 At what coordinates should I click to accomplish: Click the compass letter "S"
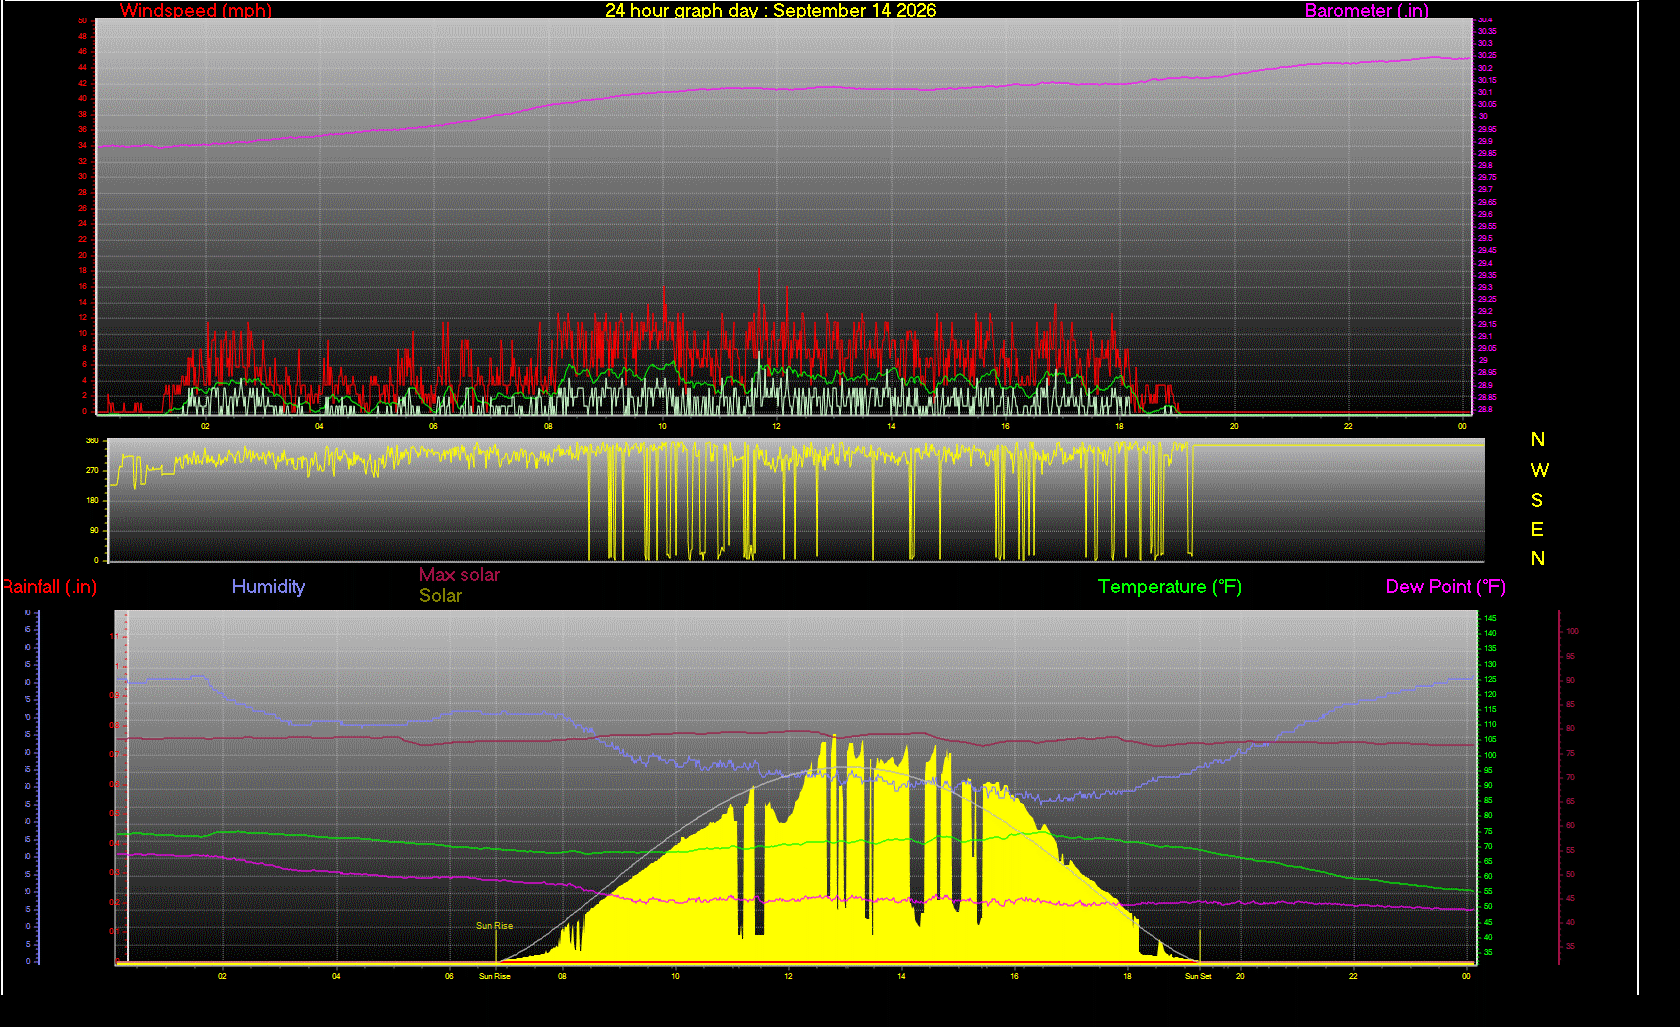(1537, 500)
